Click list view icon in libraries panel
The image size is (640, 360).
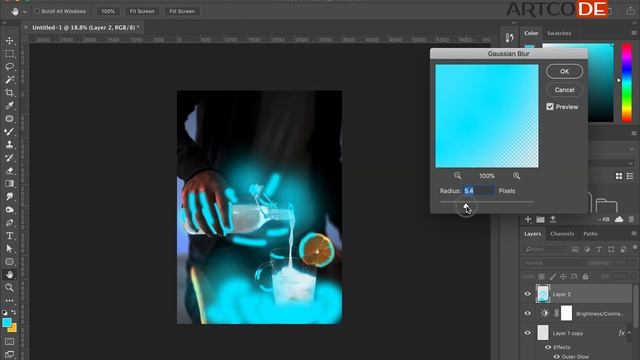pos(630,176)
